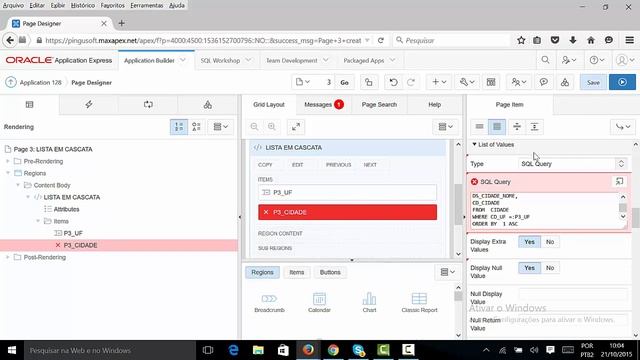
Task: Expand the Post-Rendering tree node
Action: point(7,258)
